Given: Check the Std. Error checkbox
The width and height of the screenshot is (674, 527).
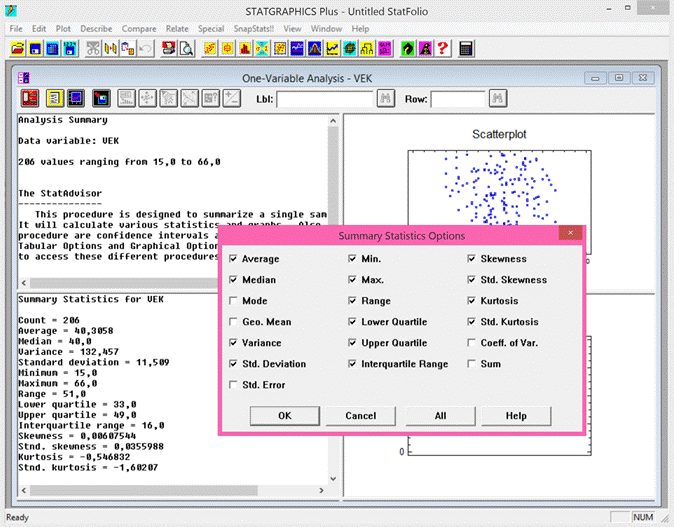Looking at the screenshot, I should 233,385.
